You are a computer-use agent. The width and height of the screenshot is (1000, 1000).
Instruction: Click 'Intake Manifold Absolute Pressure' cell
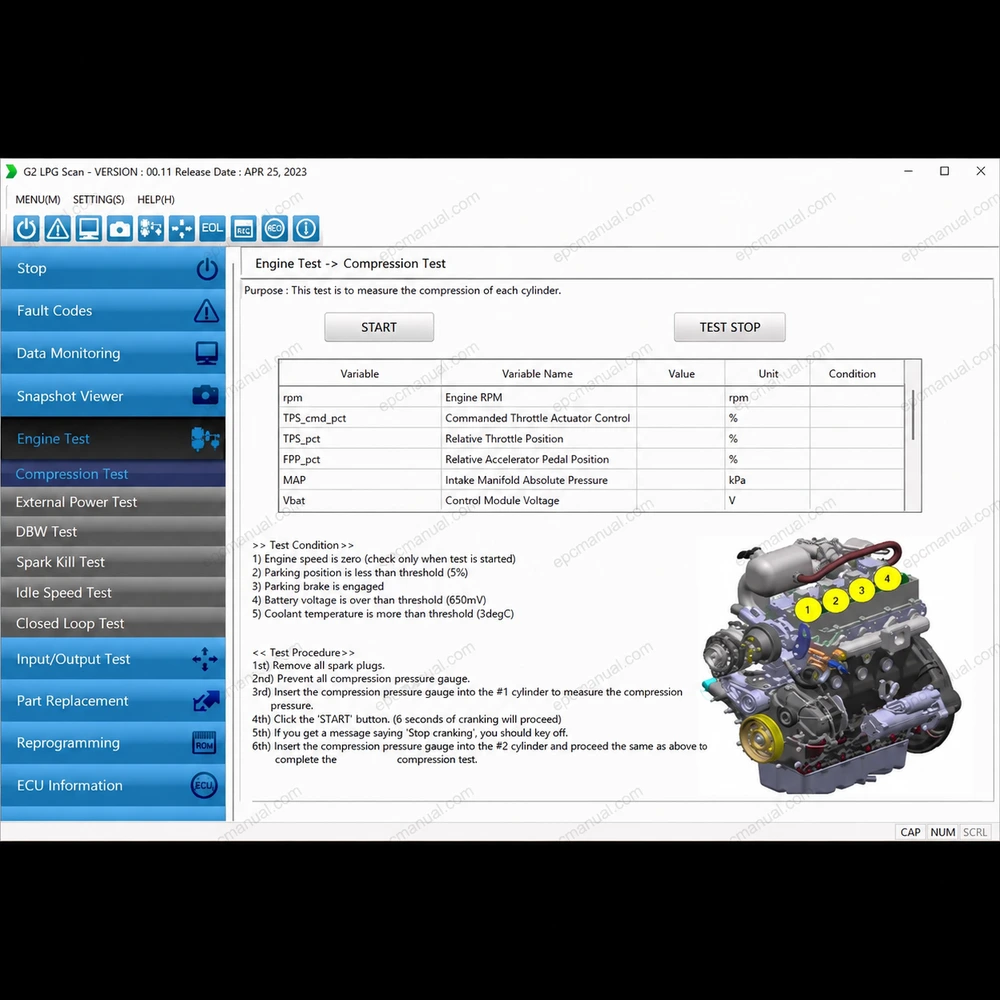538,480
